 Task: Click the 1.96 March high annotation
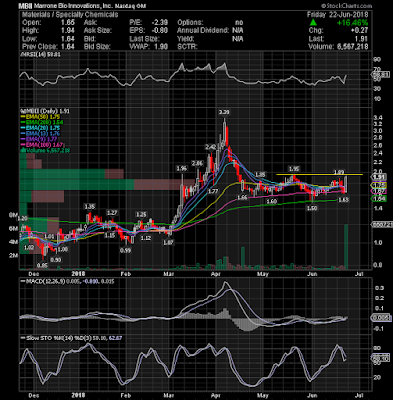point(182,169)
